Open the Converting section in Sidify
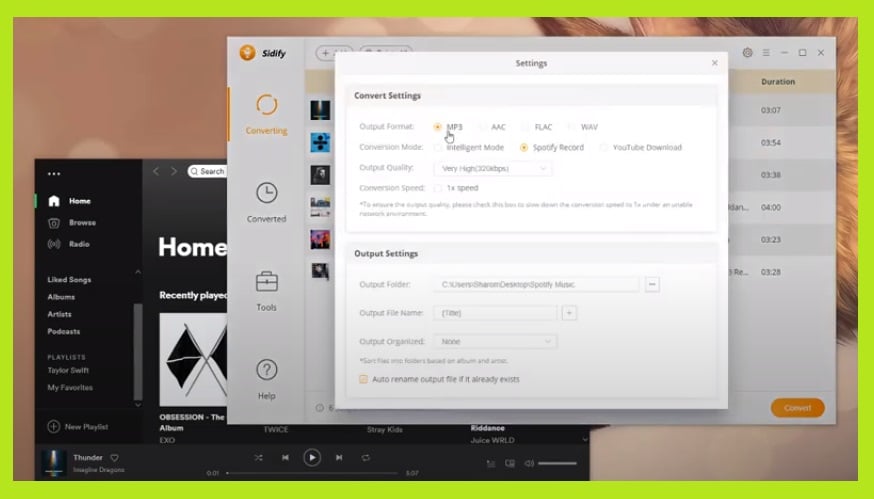874x499 pixels. 266,114
